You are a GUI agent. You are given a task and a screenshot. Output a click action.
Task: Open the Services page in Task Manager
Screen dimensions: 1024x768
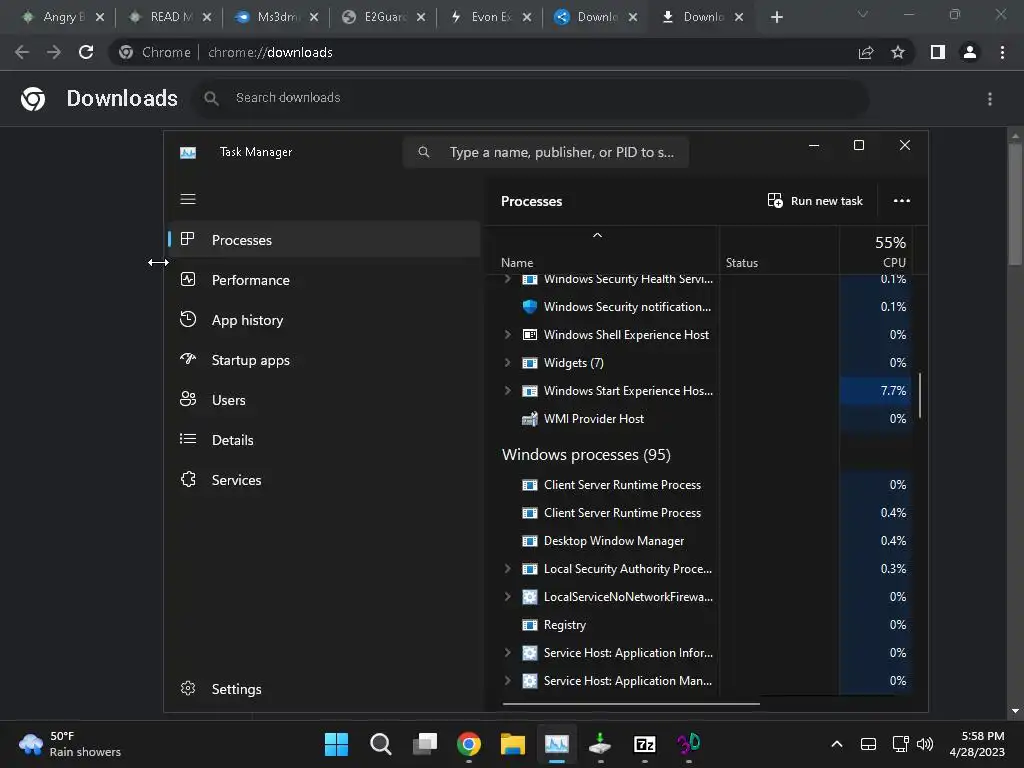325,480
